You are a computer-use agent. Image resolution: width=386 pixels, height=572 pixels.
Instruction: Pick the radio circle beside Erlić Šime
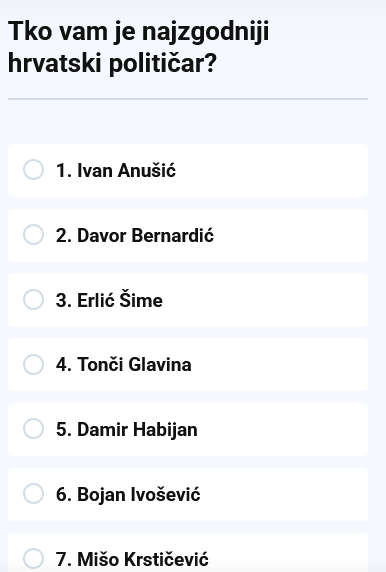(x=34, y=299)
